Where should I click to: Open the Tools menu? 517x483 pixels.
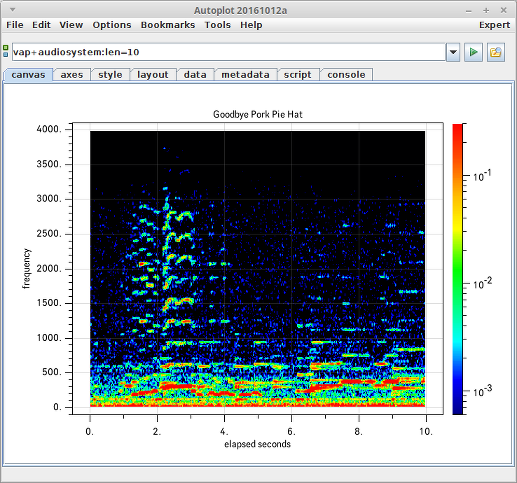click(218, 25)
